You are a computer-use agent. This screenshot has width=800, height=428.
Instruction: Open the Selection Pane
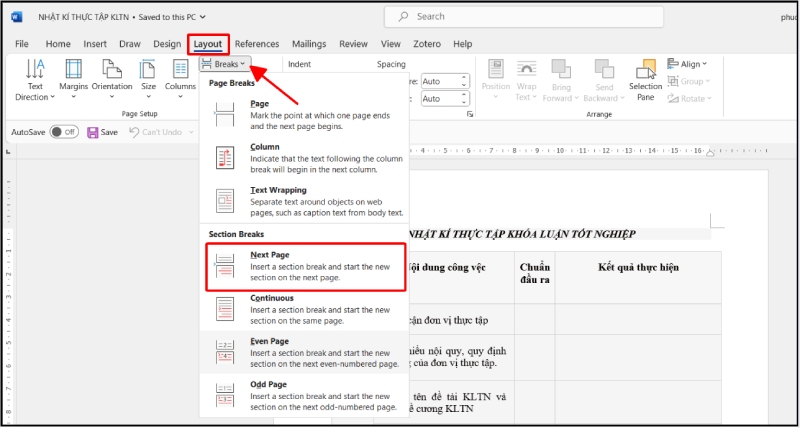[645, 78]
